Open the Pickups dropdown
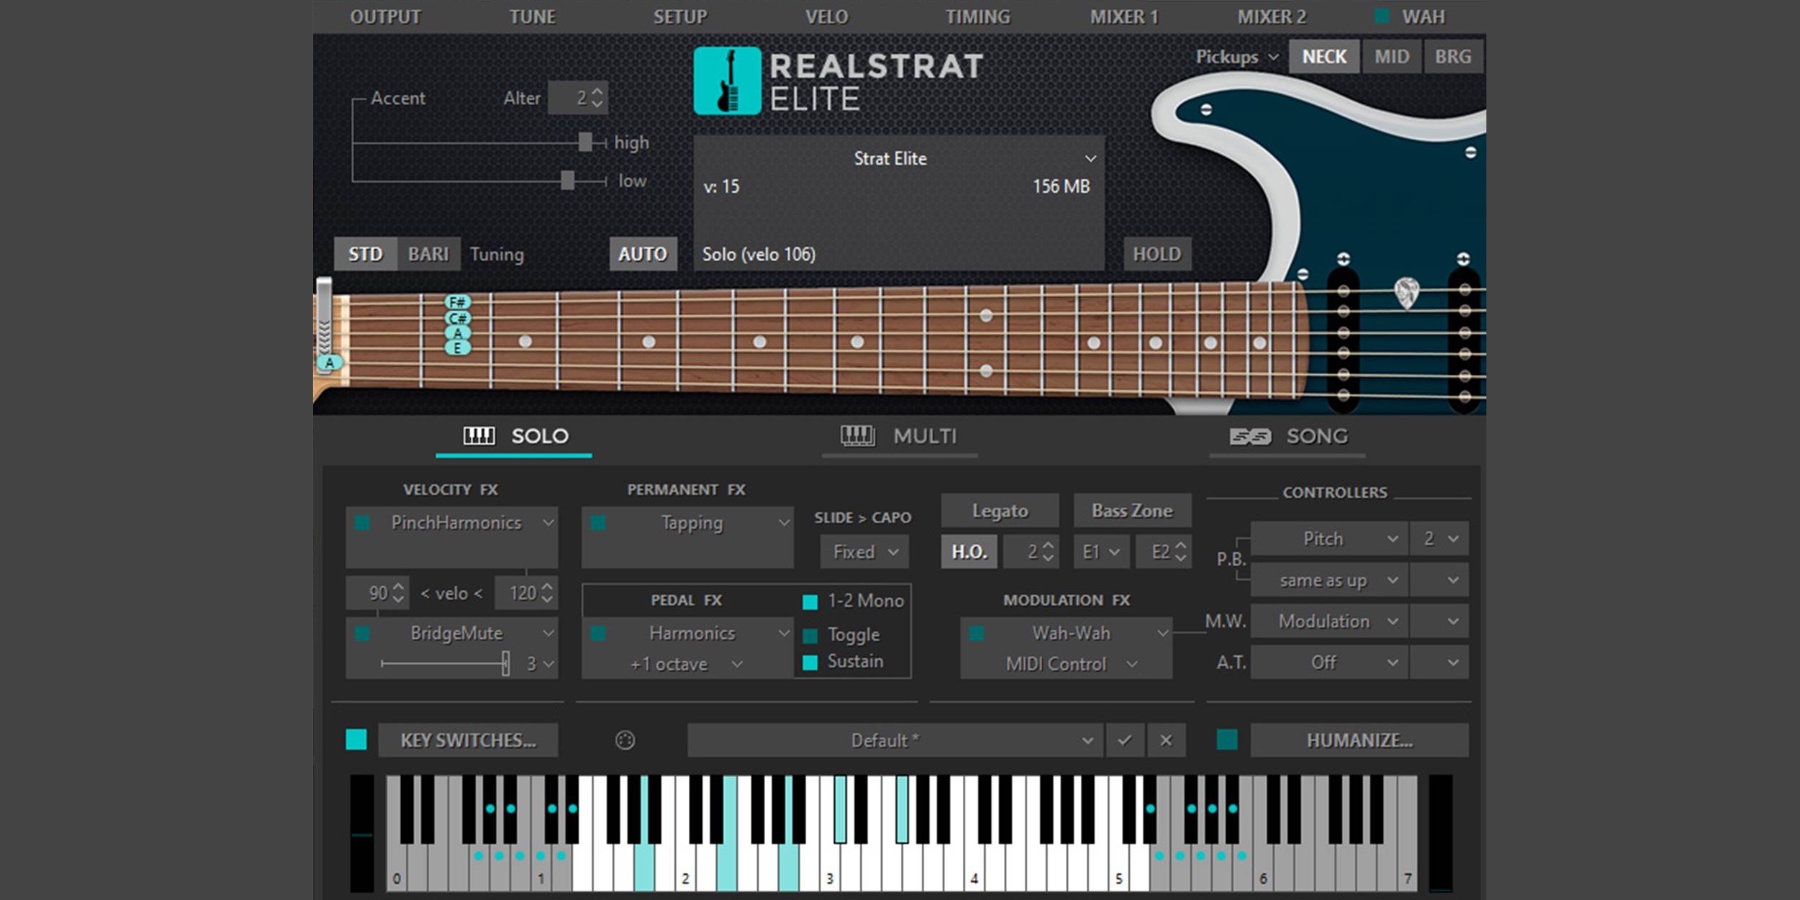Viewport: 1800px width, 900px height. [1235, 57]
